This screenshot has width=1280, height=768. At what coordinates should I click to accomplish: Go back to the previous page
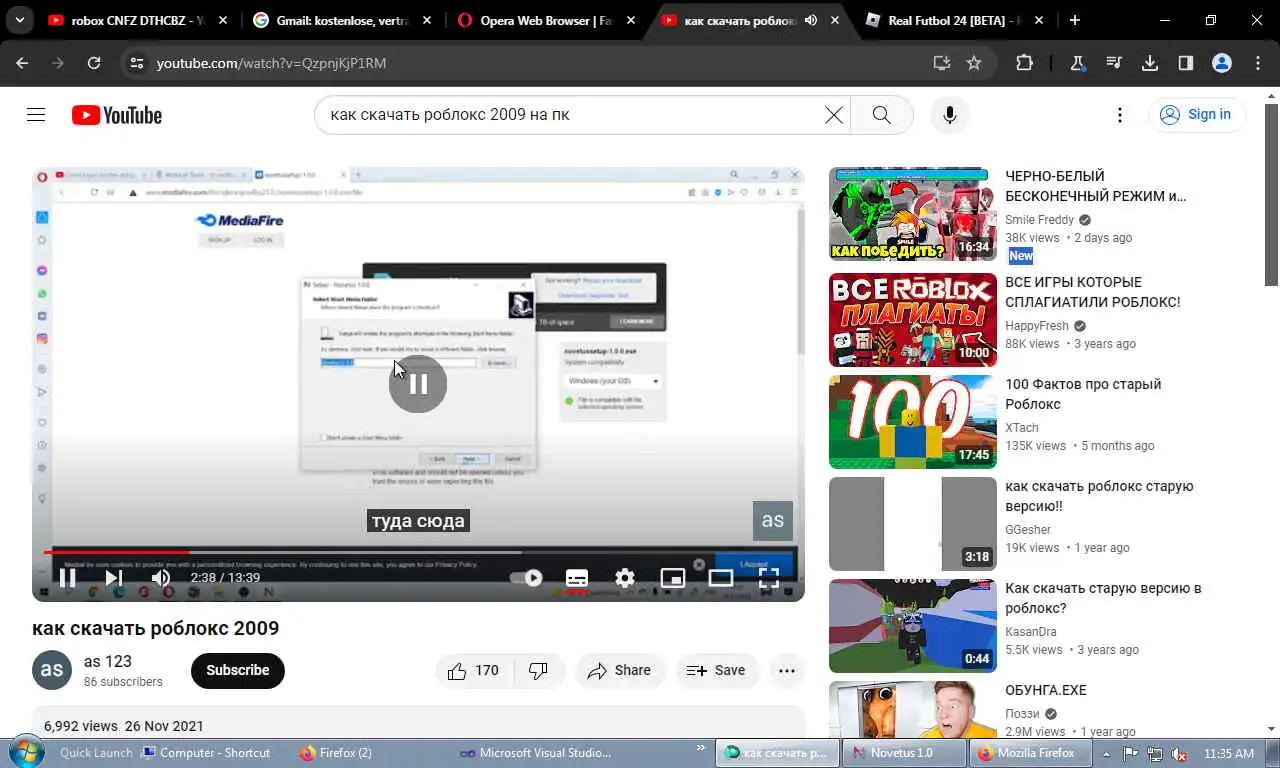click(22, 63)
